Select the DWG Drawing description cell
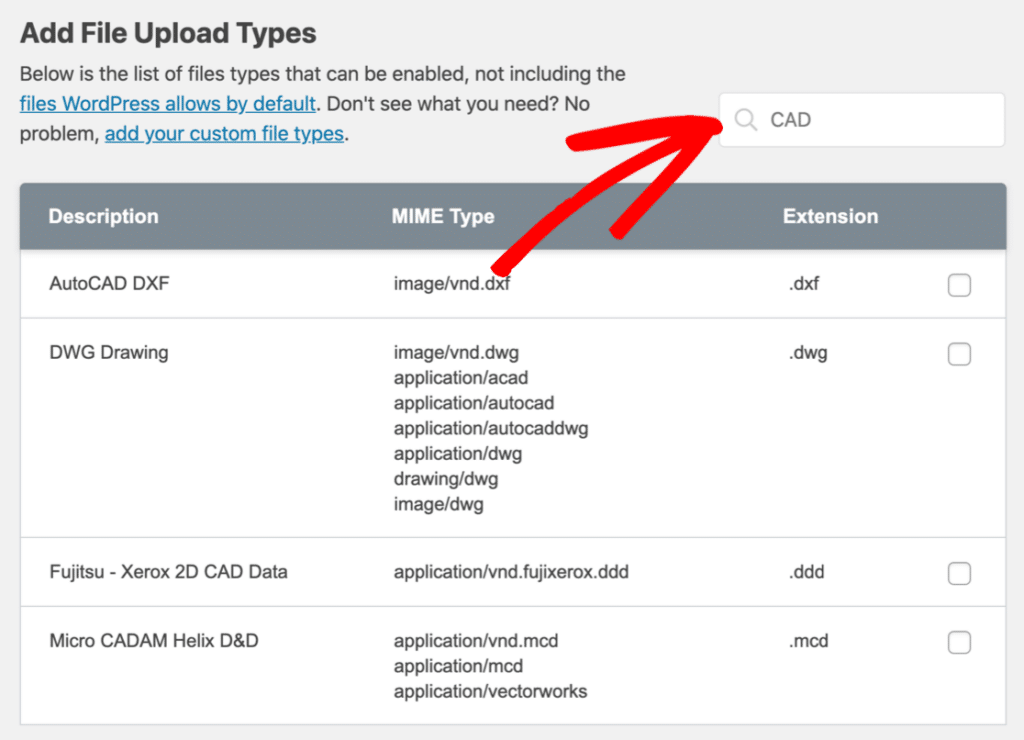Screen dimensions: 1024x740 click(110, 352)
